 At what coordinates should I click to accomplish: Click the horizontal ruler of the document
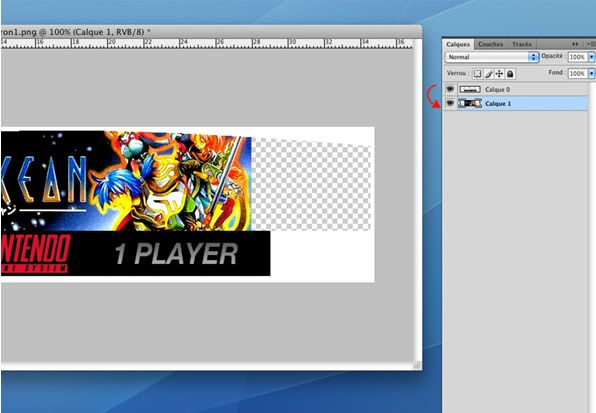click(207, 43)
